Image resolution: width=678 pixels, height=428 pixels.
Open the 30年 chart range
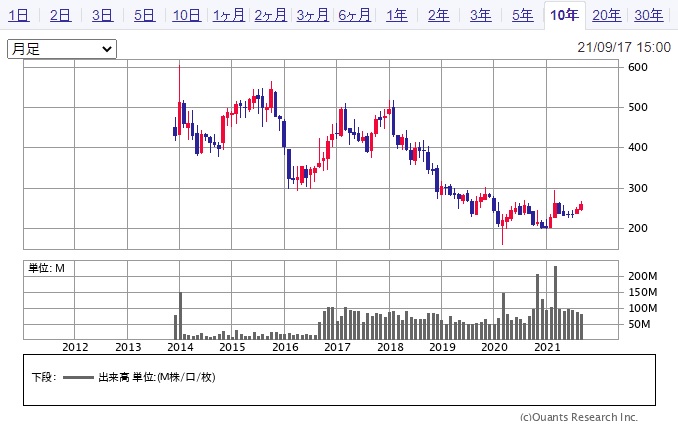649,16
